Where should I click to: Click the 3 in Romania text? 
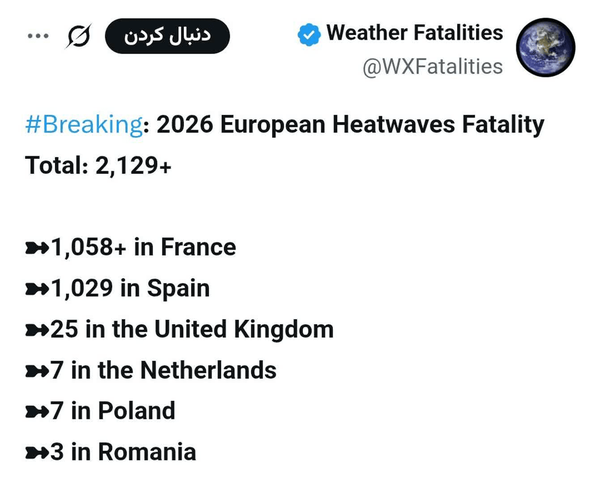click(123, 452)
